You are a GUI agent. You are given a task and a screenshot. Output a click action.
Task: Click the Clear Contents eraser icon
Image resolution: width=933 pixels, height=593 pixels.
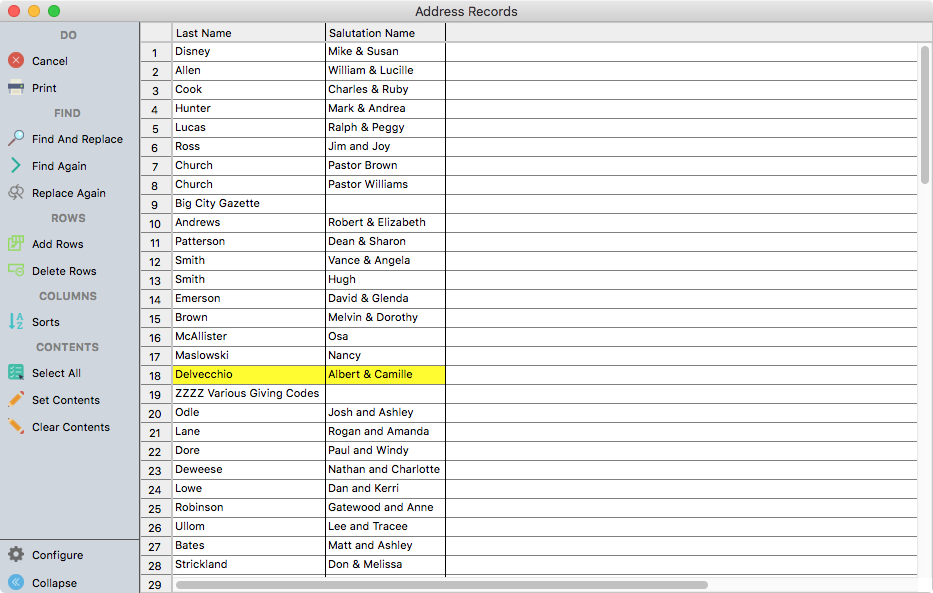pyautogui.click(x=16, y=427)
